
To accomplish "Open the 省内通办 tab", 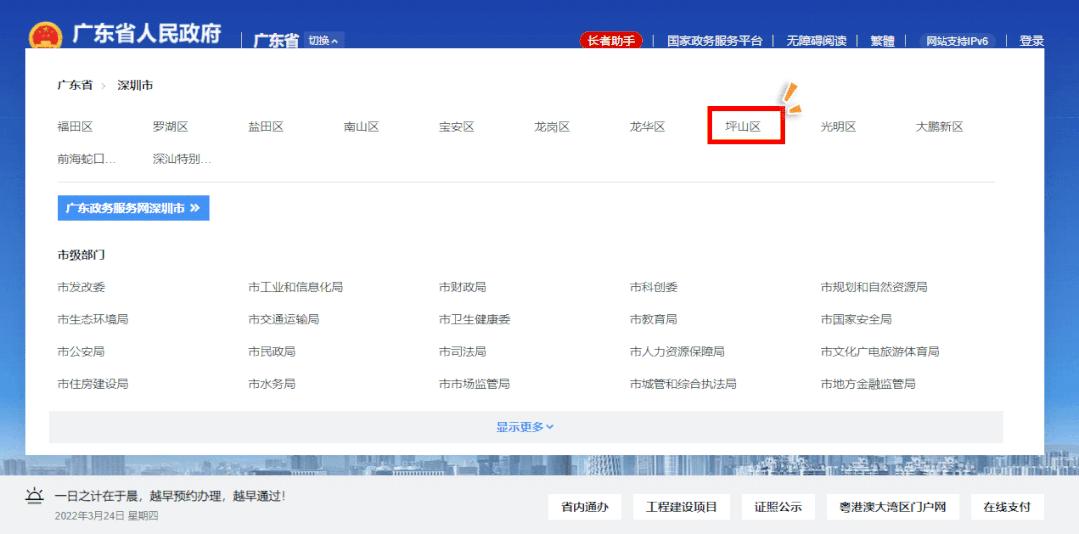I will click(x=584, y=507).
